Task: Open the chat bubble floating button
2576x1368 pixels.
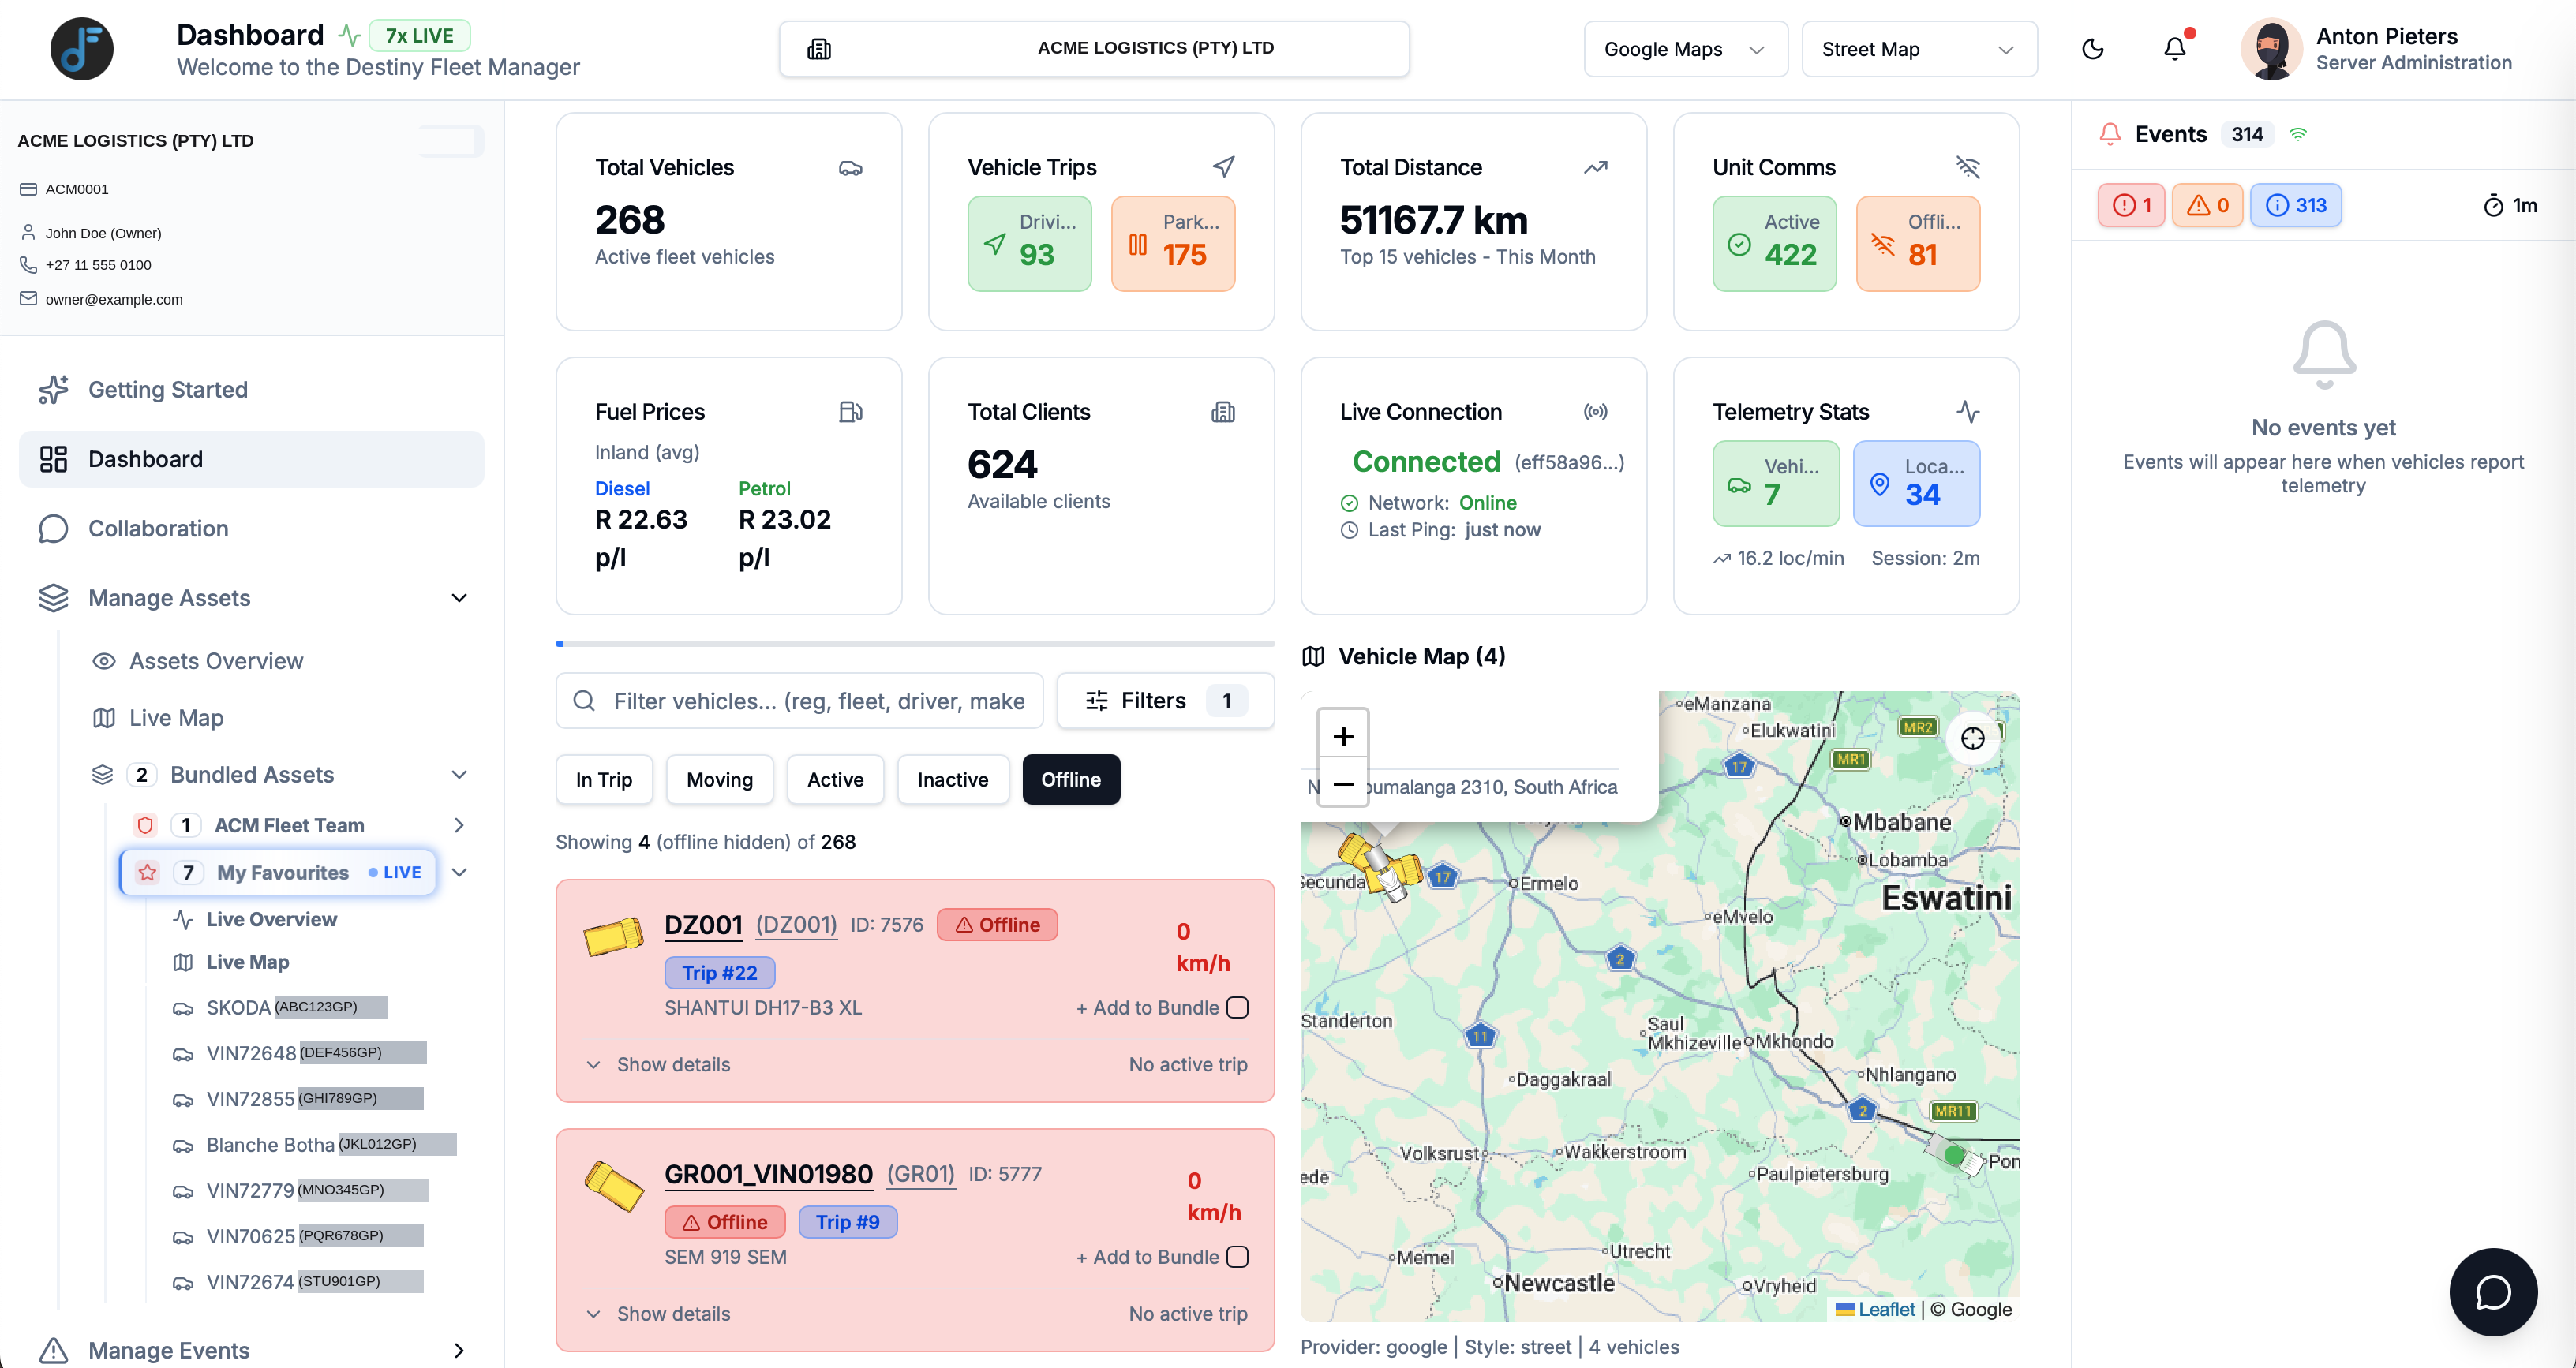Action: [2493, 1292]
